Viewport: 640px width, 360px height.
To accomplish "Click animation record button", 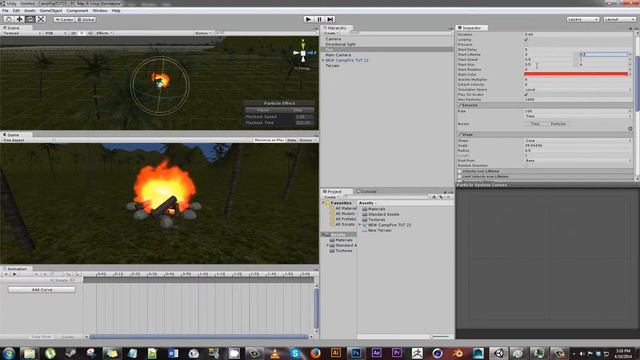I will [x=6, y=274].
